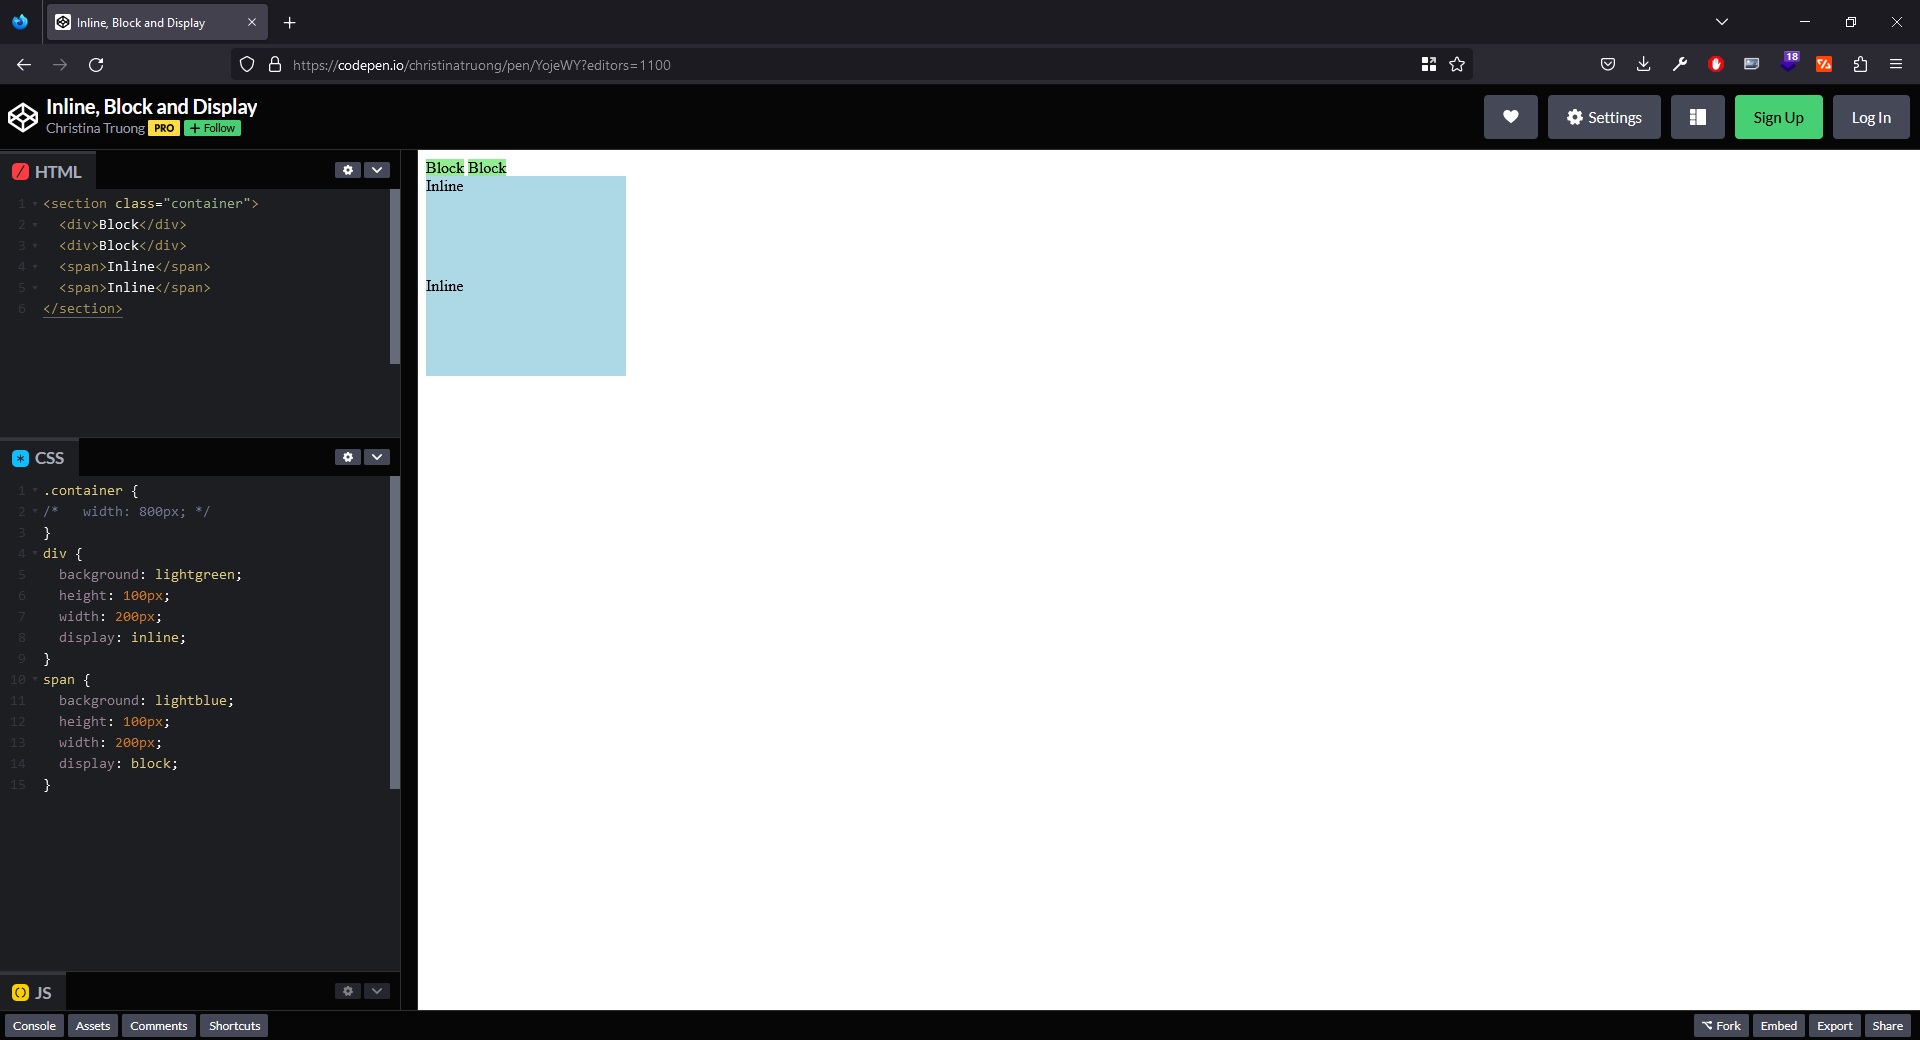Click the closing </section> tag
The height and width of the screenshot is (1040, 1920).
(x=82, y=309)
